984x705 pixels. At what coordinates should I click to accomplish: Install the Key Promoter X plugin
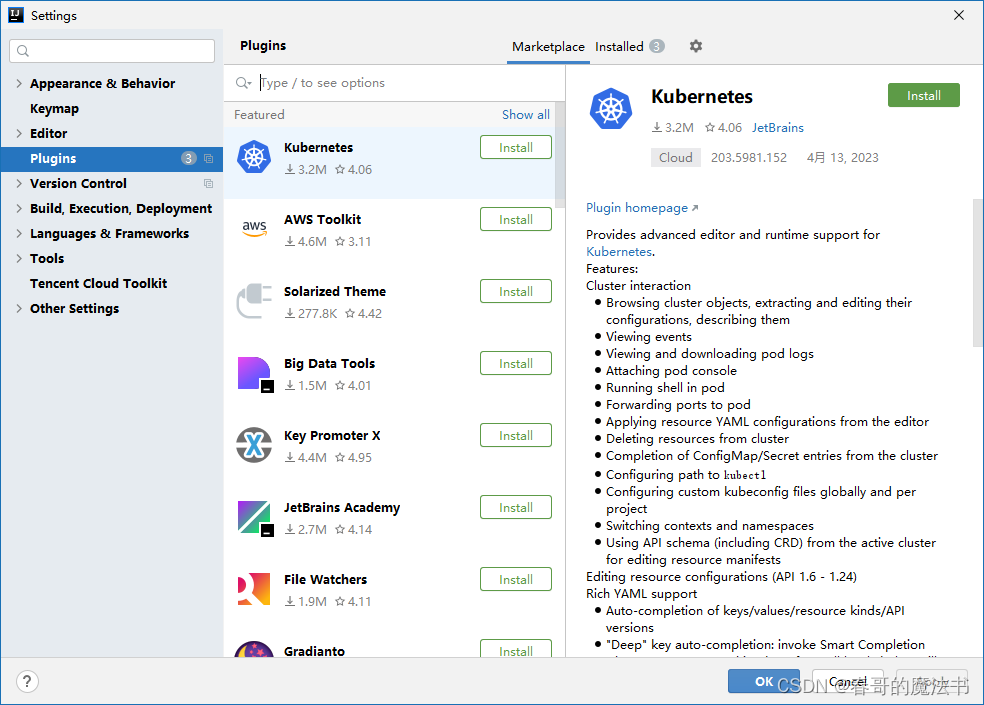point(516,436)
